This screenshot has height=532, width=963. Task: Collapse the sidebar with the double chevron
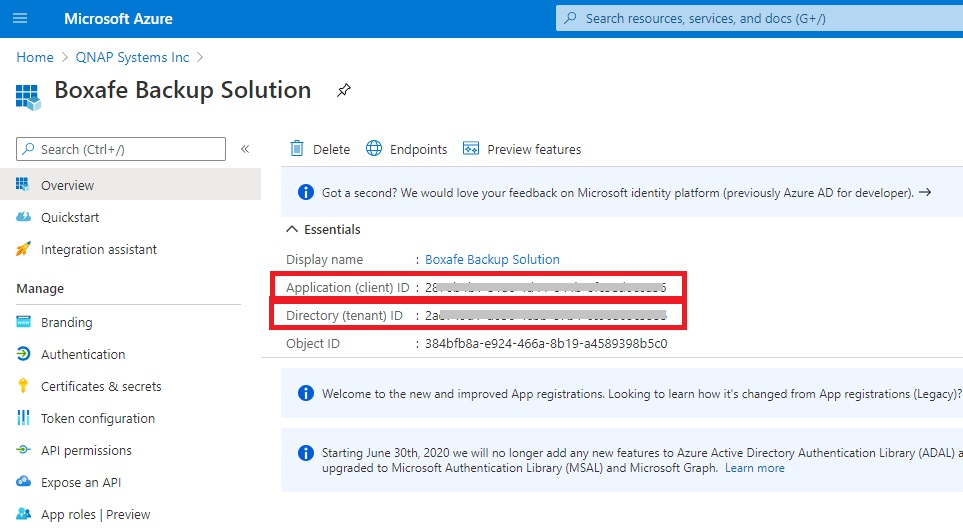pyautogui.click(x=245, y=149)
